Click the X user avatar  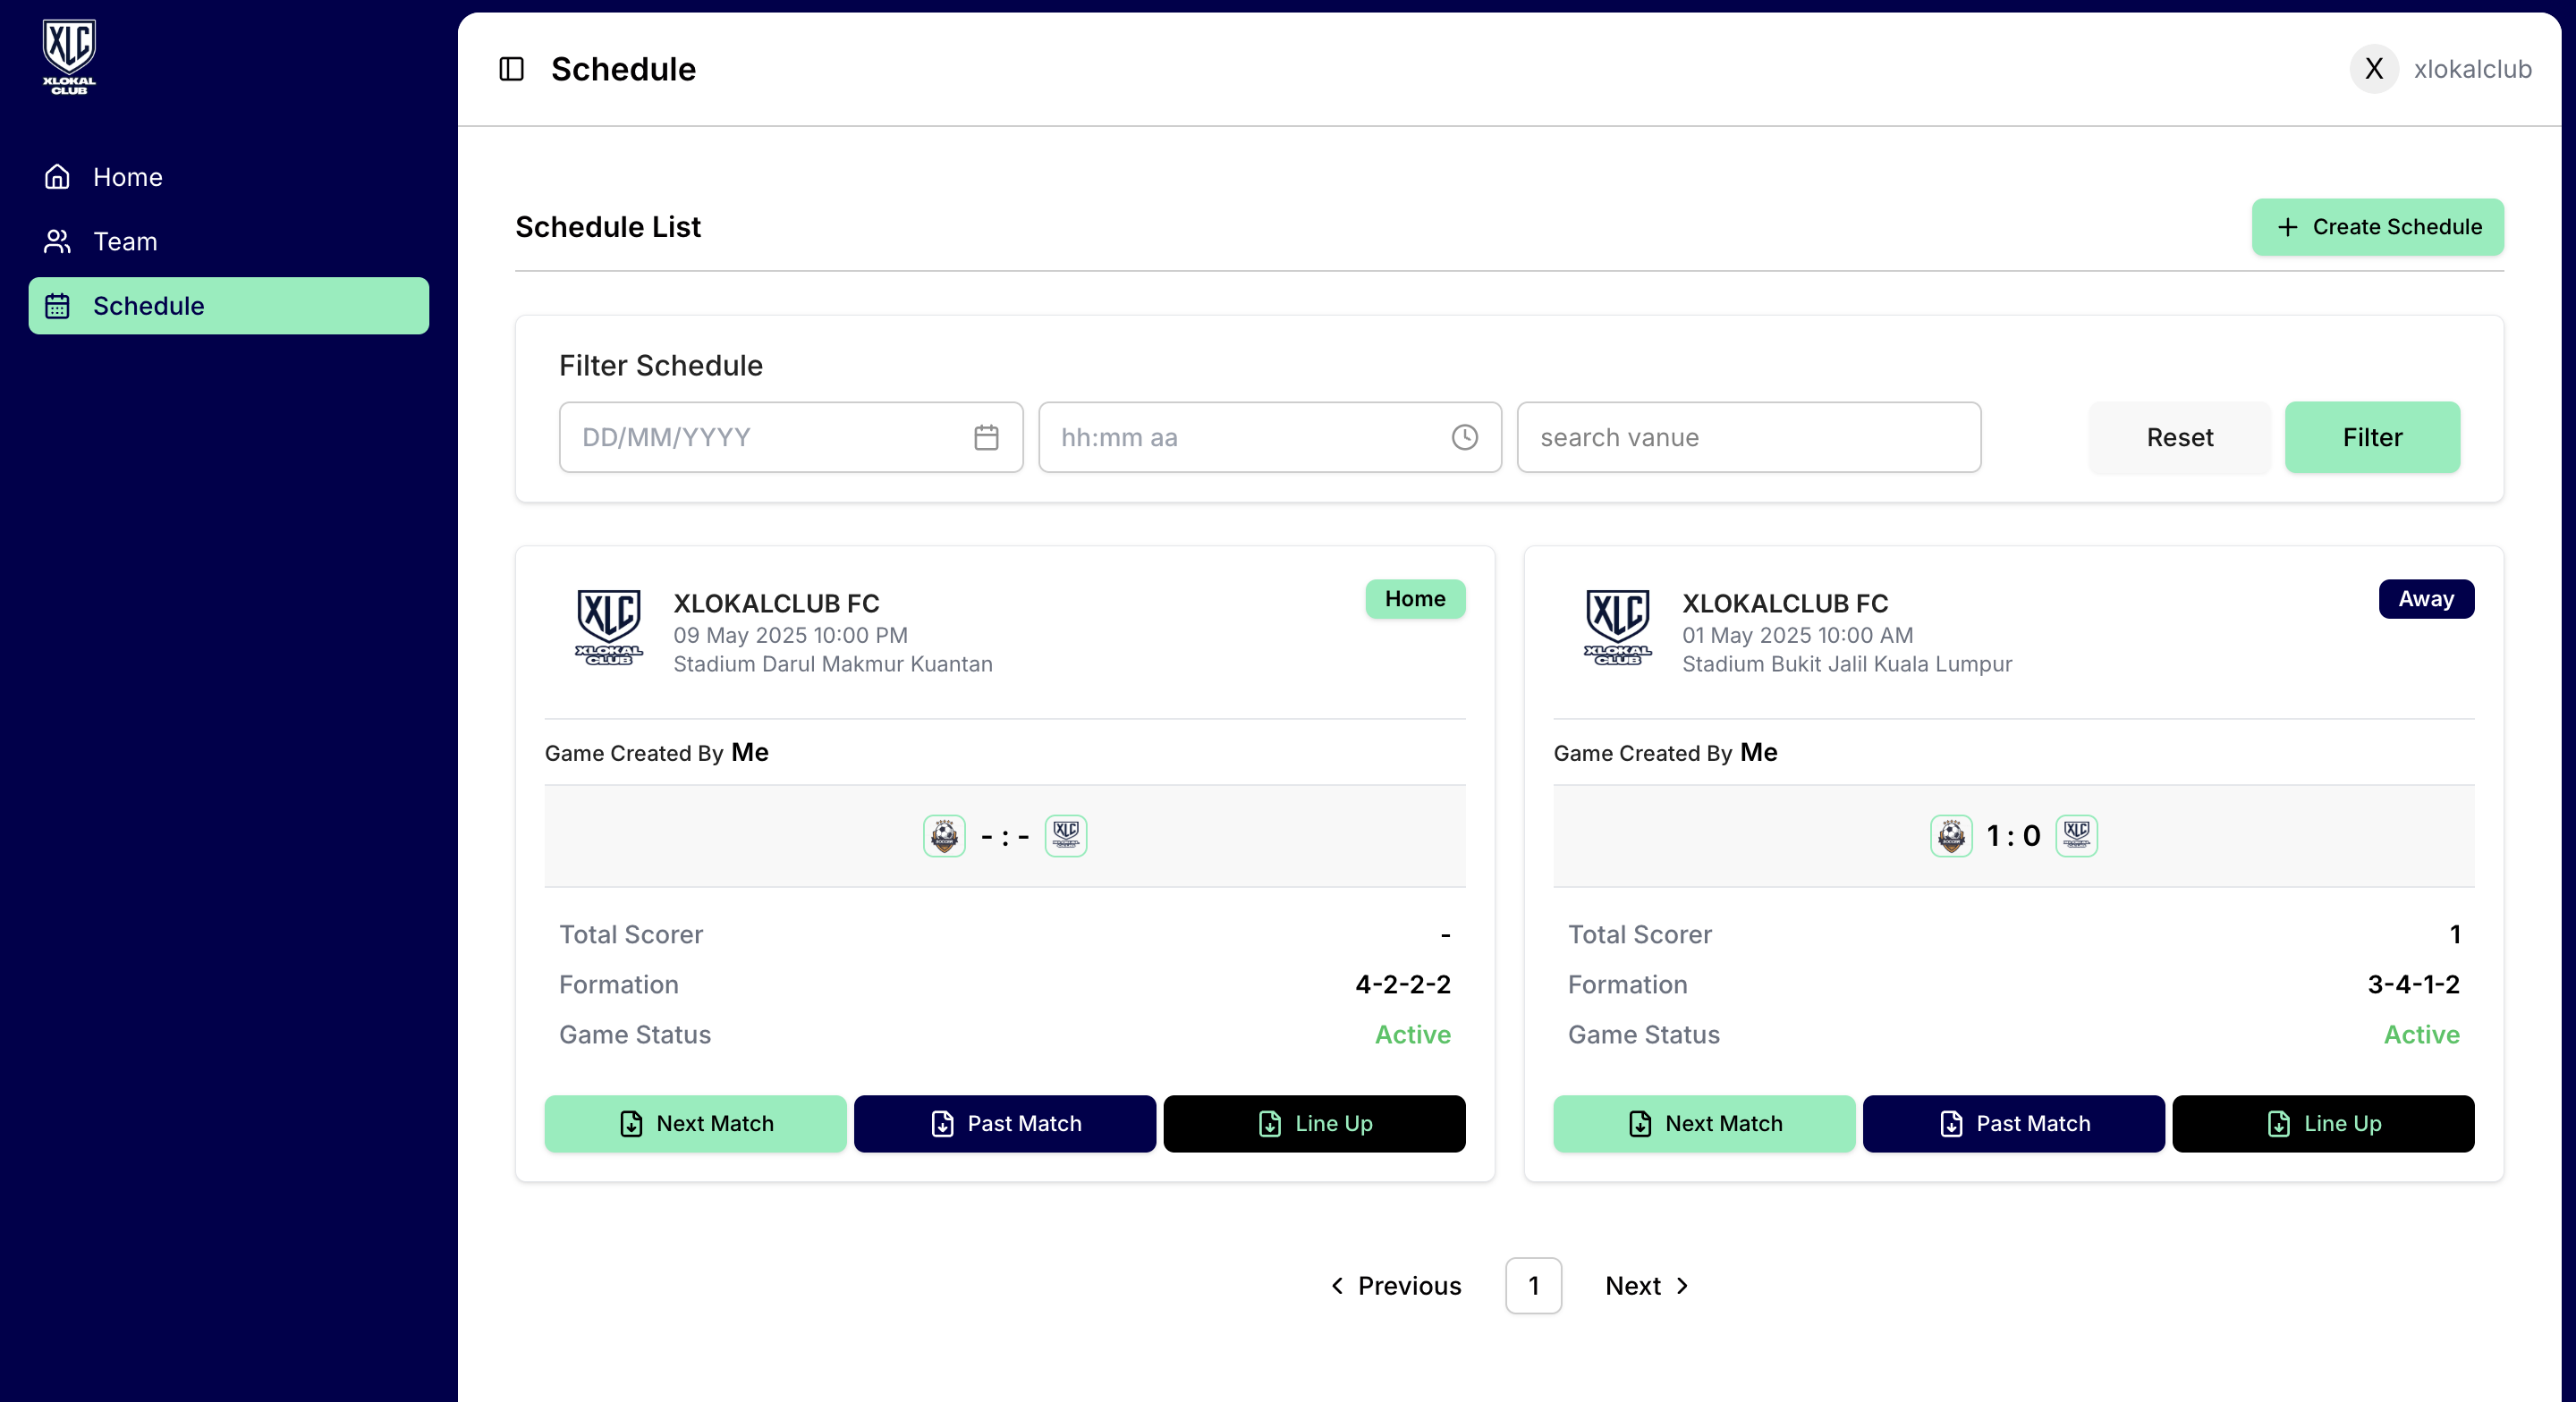tap(2373, 69)
